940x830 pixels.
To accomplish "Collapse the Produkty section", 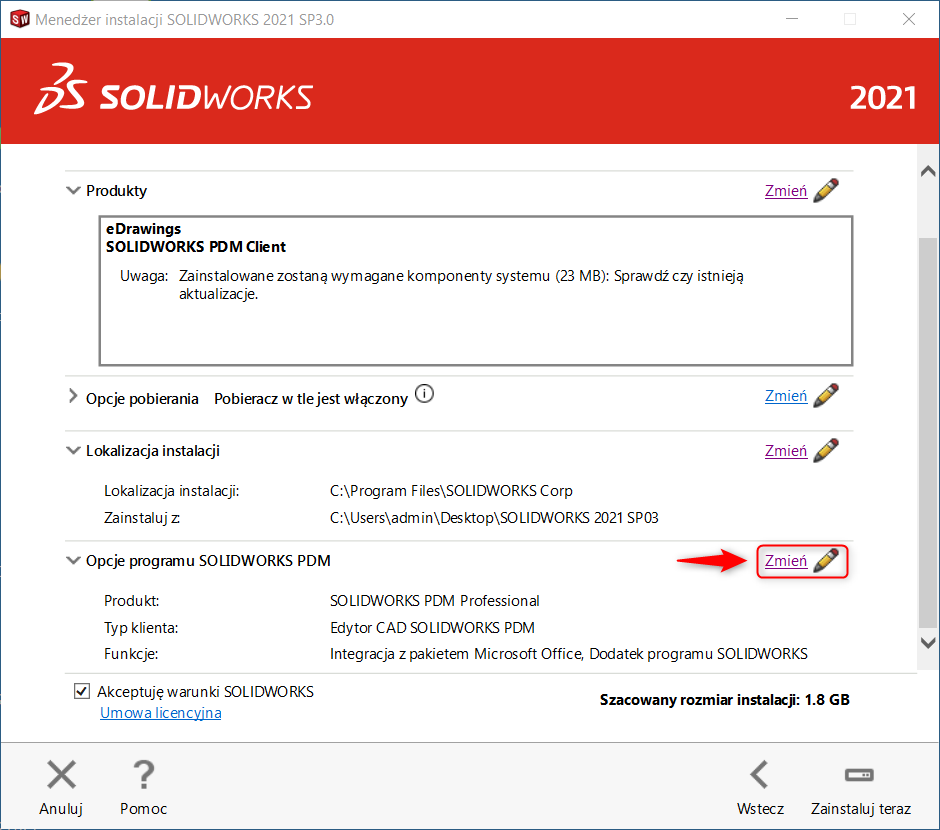I will click(x=73, y=190).
